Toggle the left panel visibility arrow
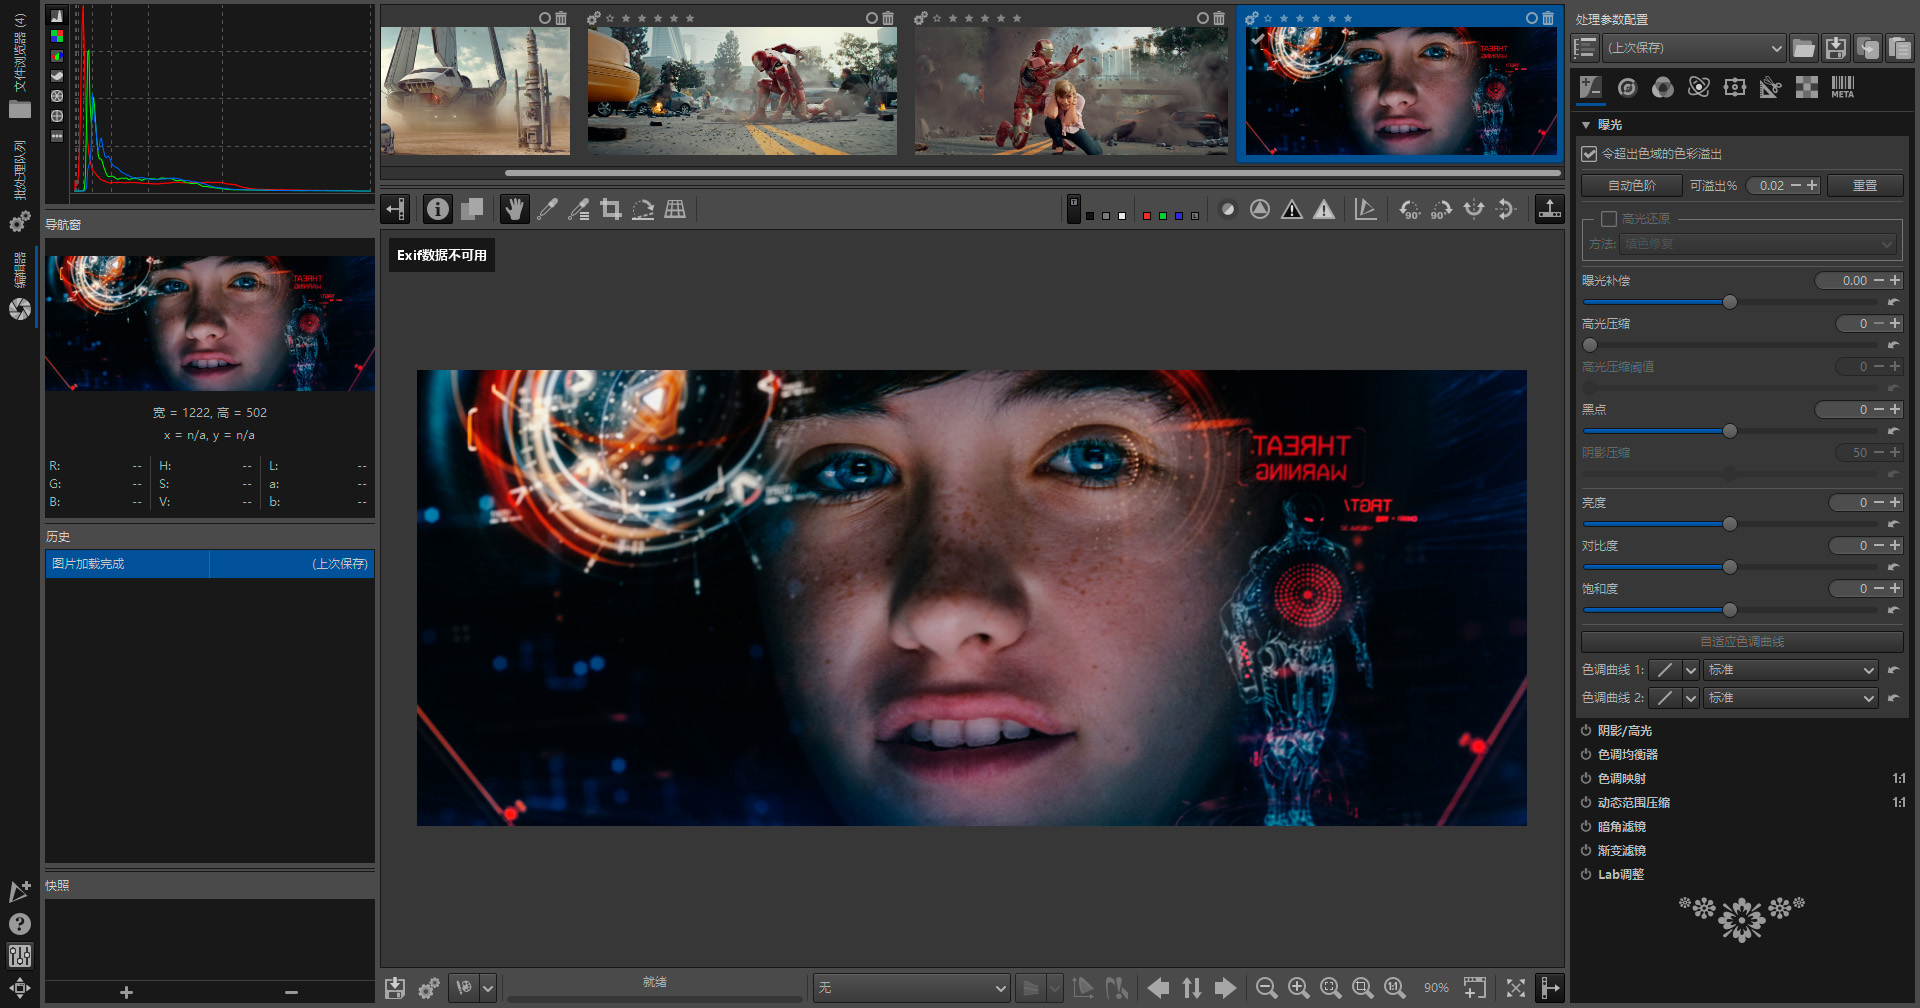 396,209
